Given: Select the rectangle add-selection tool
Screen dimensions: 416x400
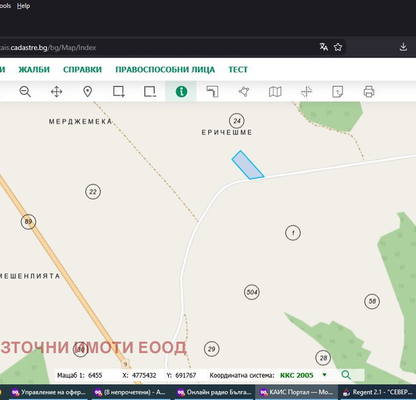Looking at the screenshot, I should 119,91.
